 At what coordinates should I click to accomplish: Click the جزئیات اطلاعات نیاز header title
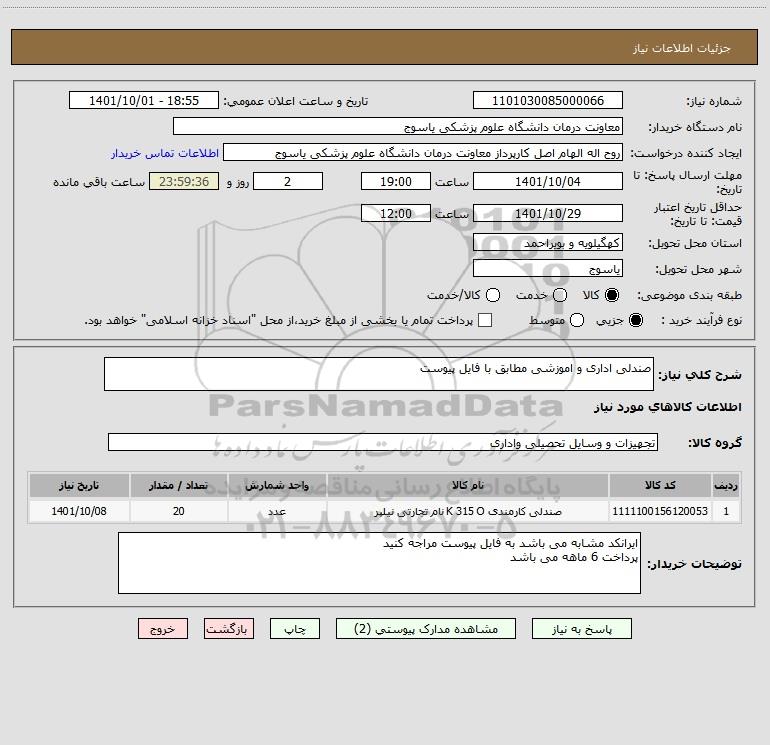point(682,48)
